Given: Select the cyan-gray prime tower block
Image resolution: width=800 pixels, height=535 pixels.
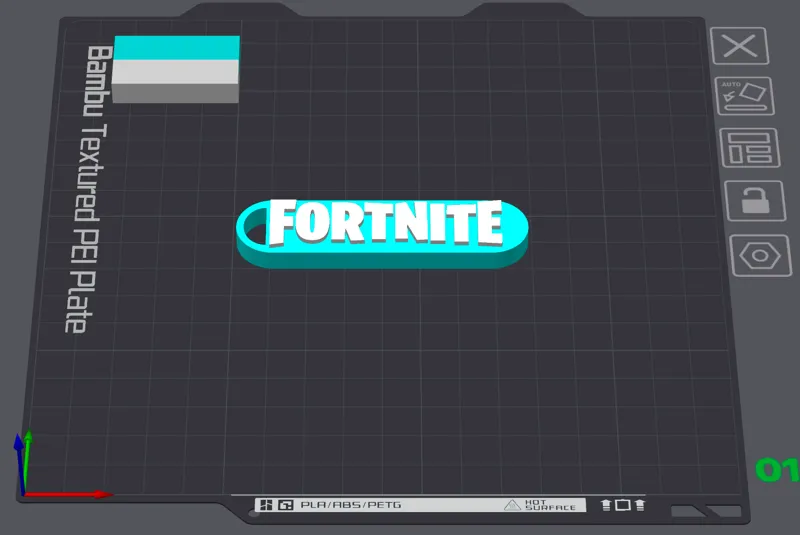Looking at the screenshot, I should [176, 69].
